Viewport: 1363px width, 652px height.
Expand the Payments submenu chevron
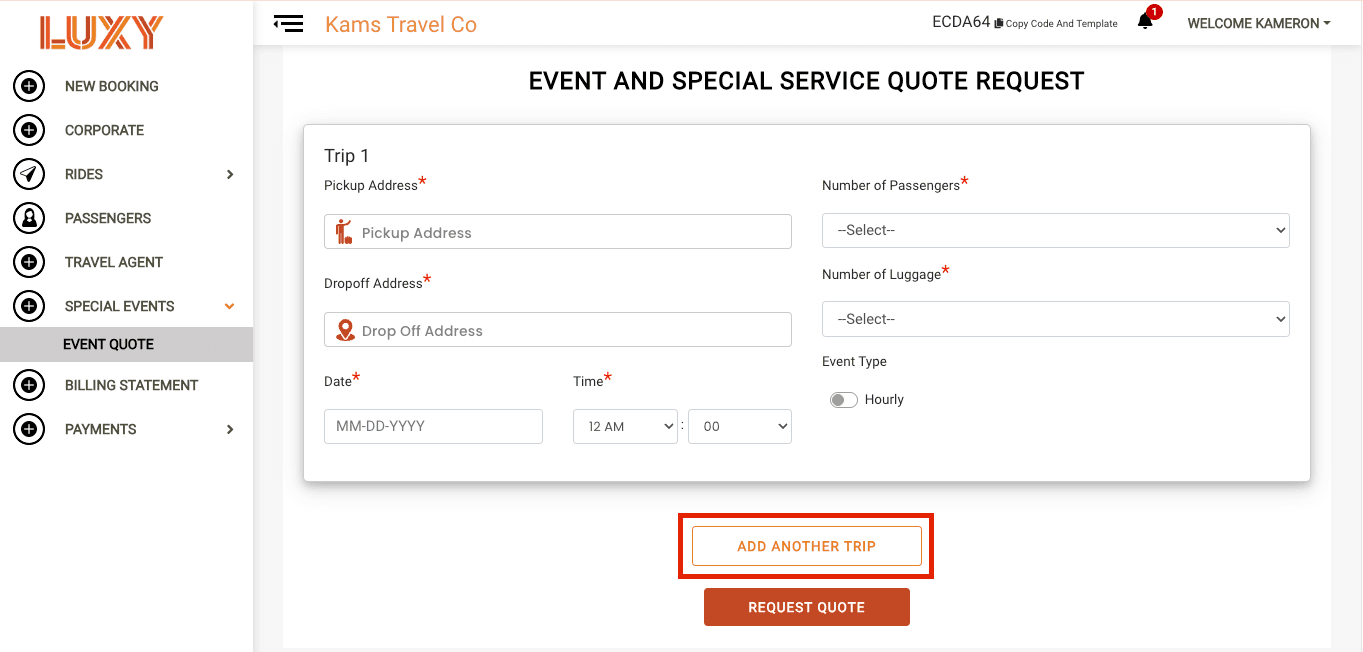coord(230,429)
